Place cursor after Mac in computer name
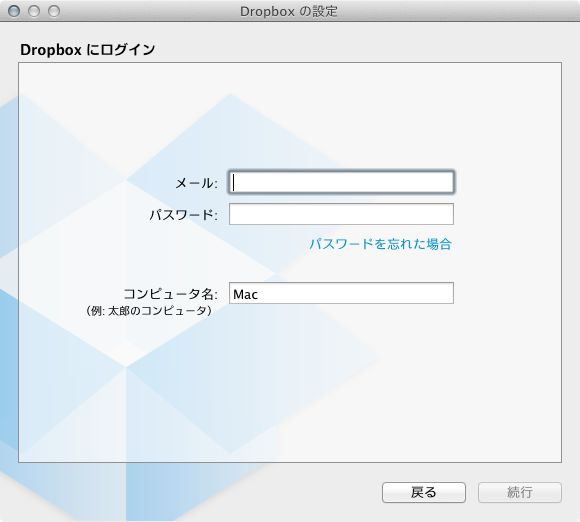The height and width of the screenshot is (522, 580). coord(259,294)
